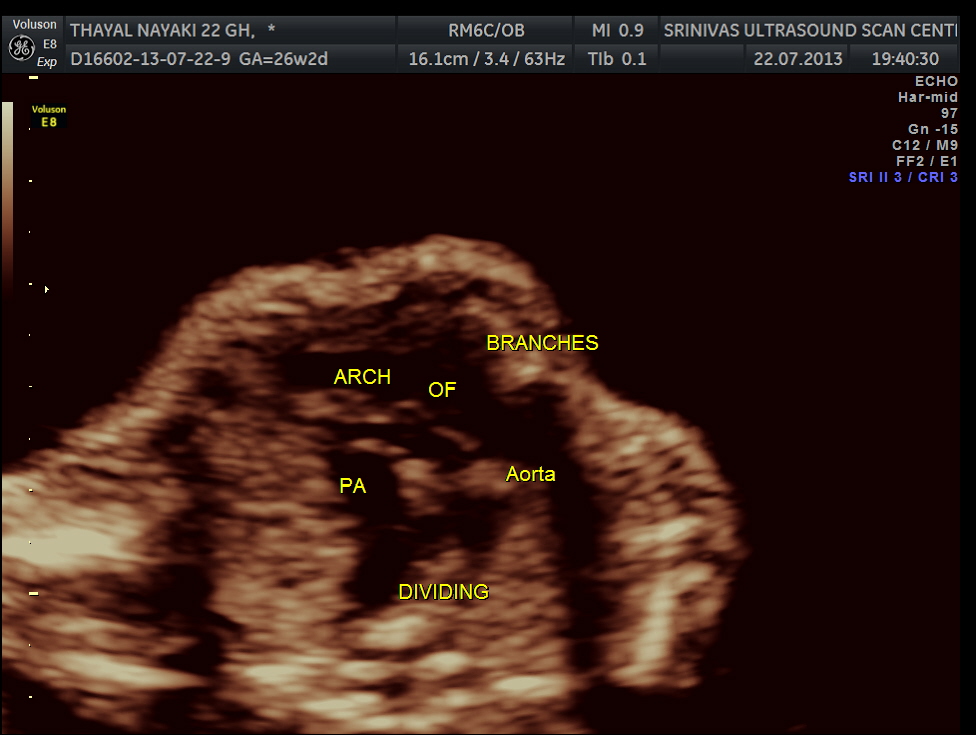This screenshot has width=976, height=735.
Task: Click the GE logo in the header
Action: coord(21,47)
